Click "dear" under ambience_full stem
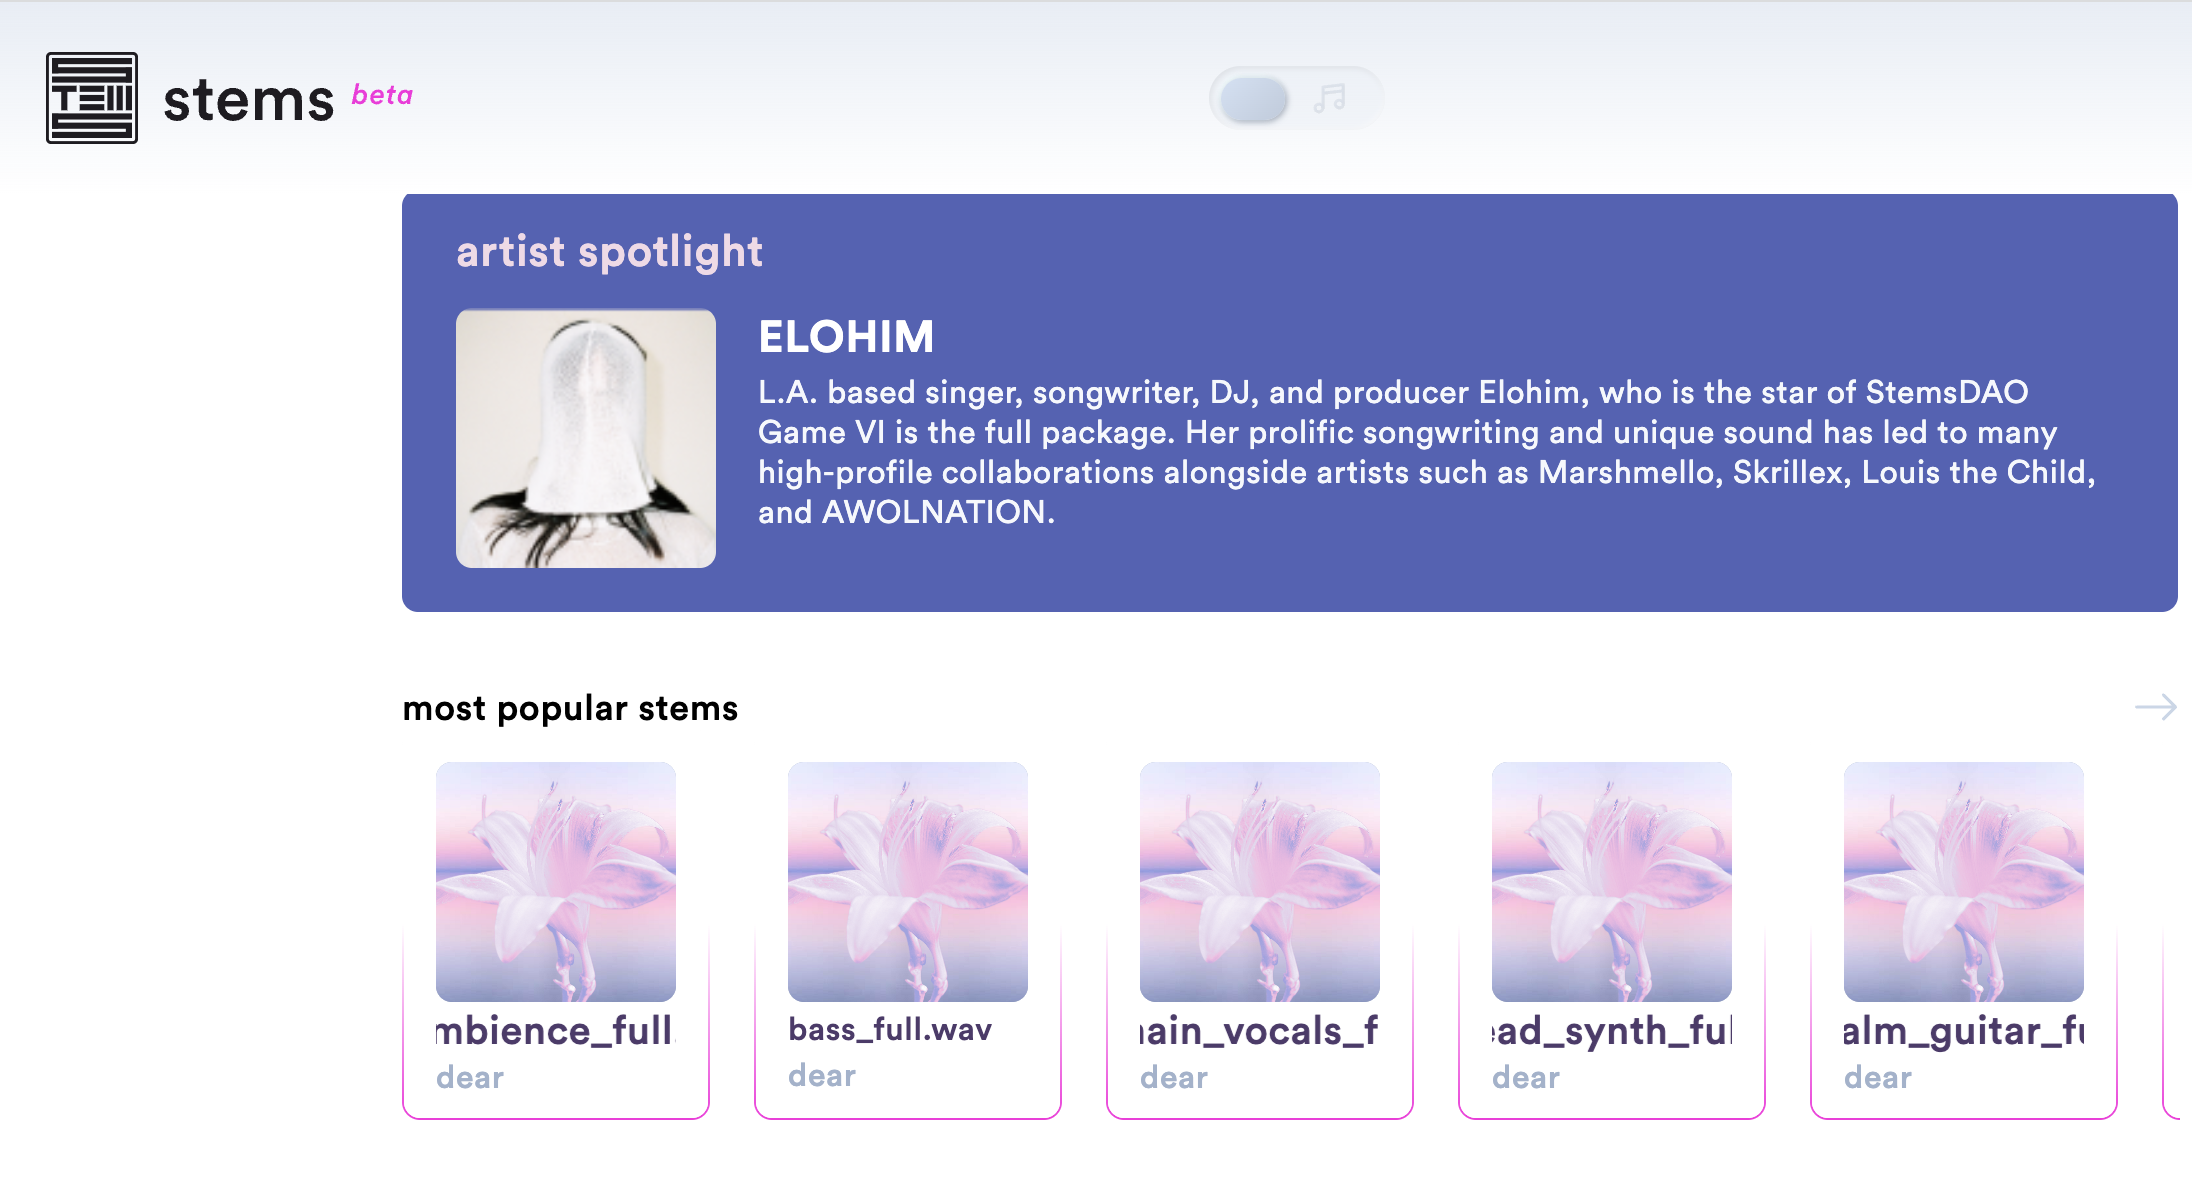The width and height of the screenshot is (2192, 1190). (470, 1078)
